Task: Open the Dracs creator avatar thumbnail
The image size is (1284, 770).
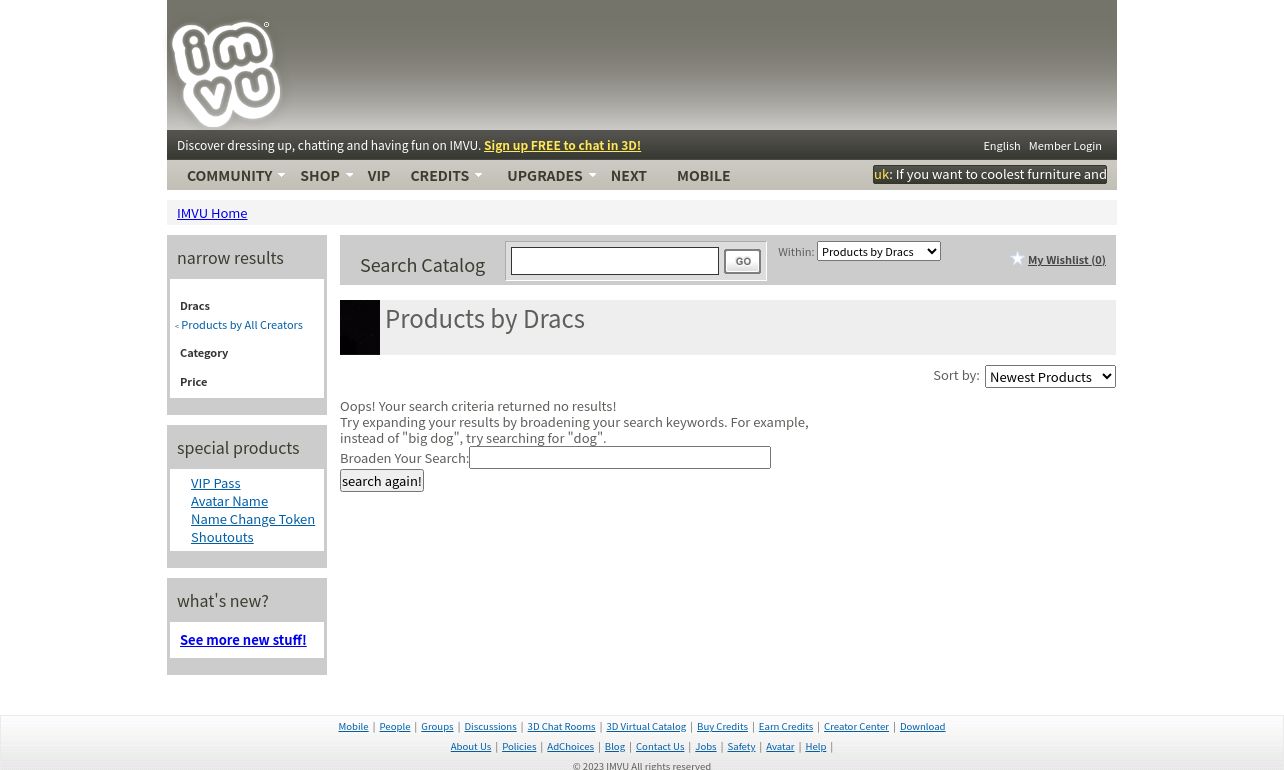Action: (x=360, y=327)
